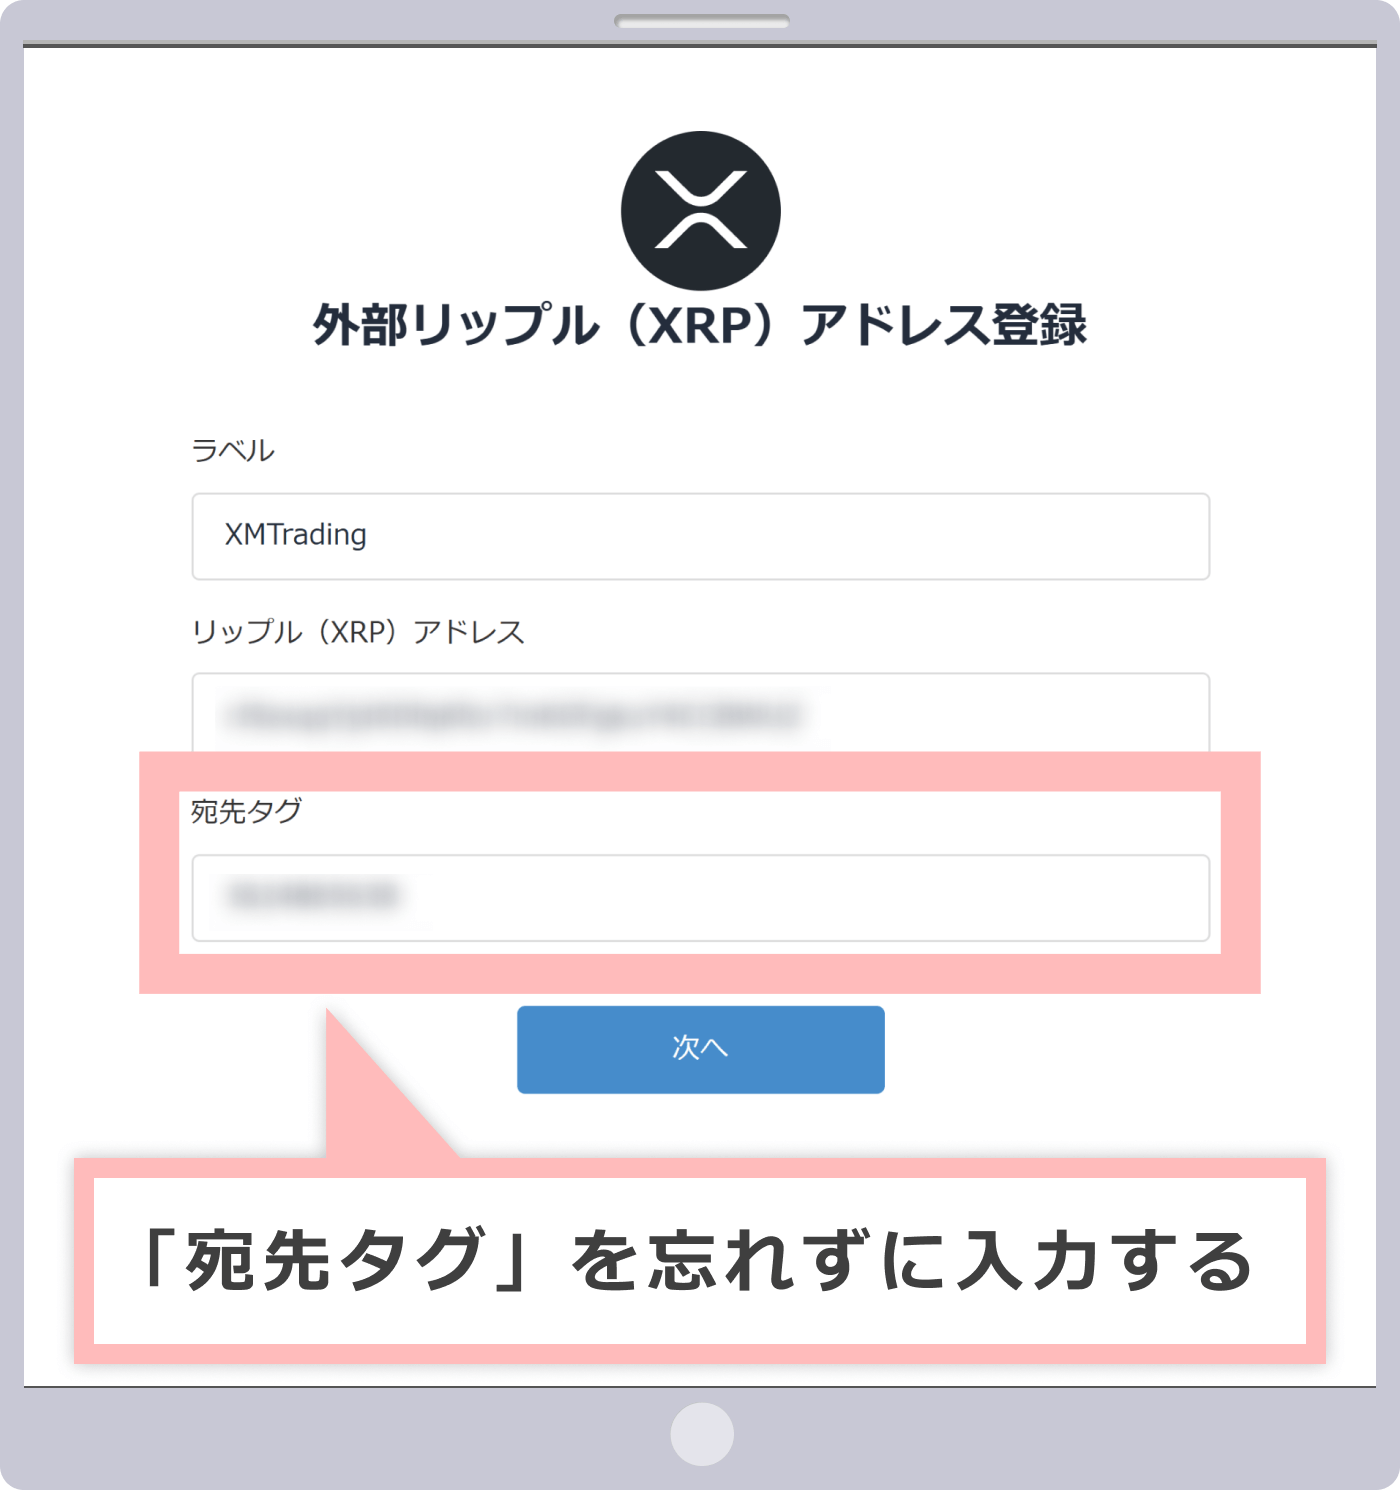
Task: Click the ラベル field caption
Action: pos(233,450)
